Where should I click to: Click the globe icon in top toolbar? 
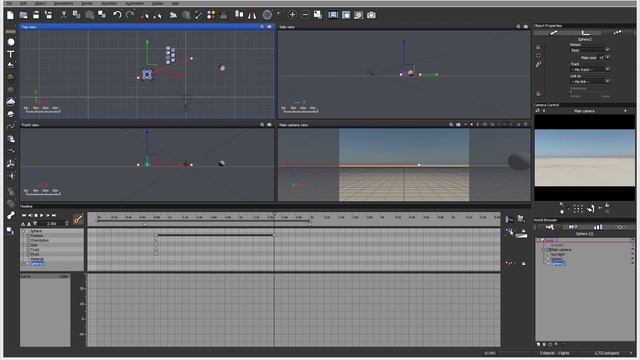pos(267,15)
